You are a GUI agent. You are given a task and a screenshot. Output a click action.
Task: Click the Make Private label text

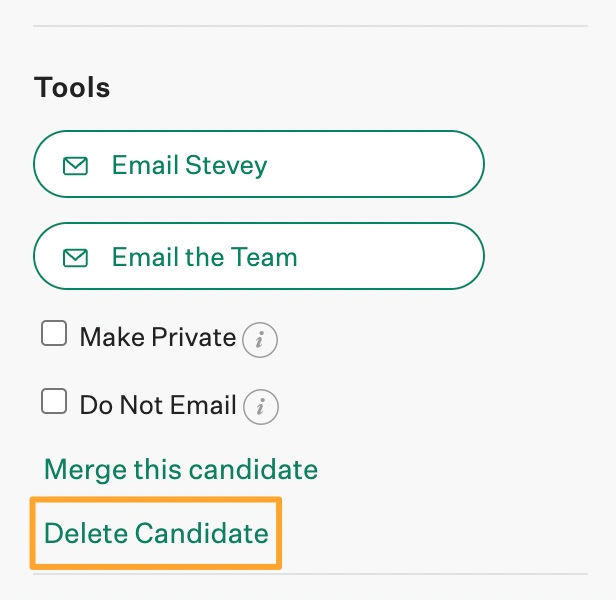pyautogui.click(x=158, y=337)
